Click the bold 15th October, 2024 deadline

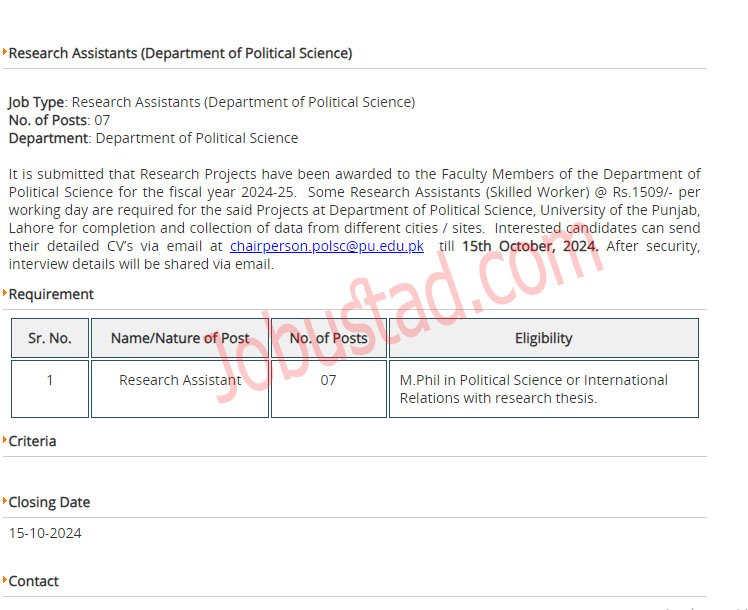(530, 246)
